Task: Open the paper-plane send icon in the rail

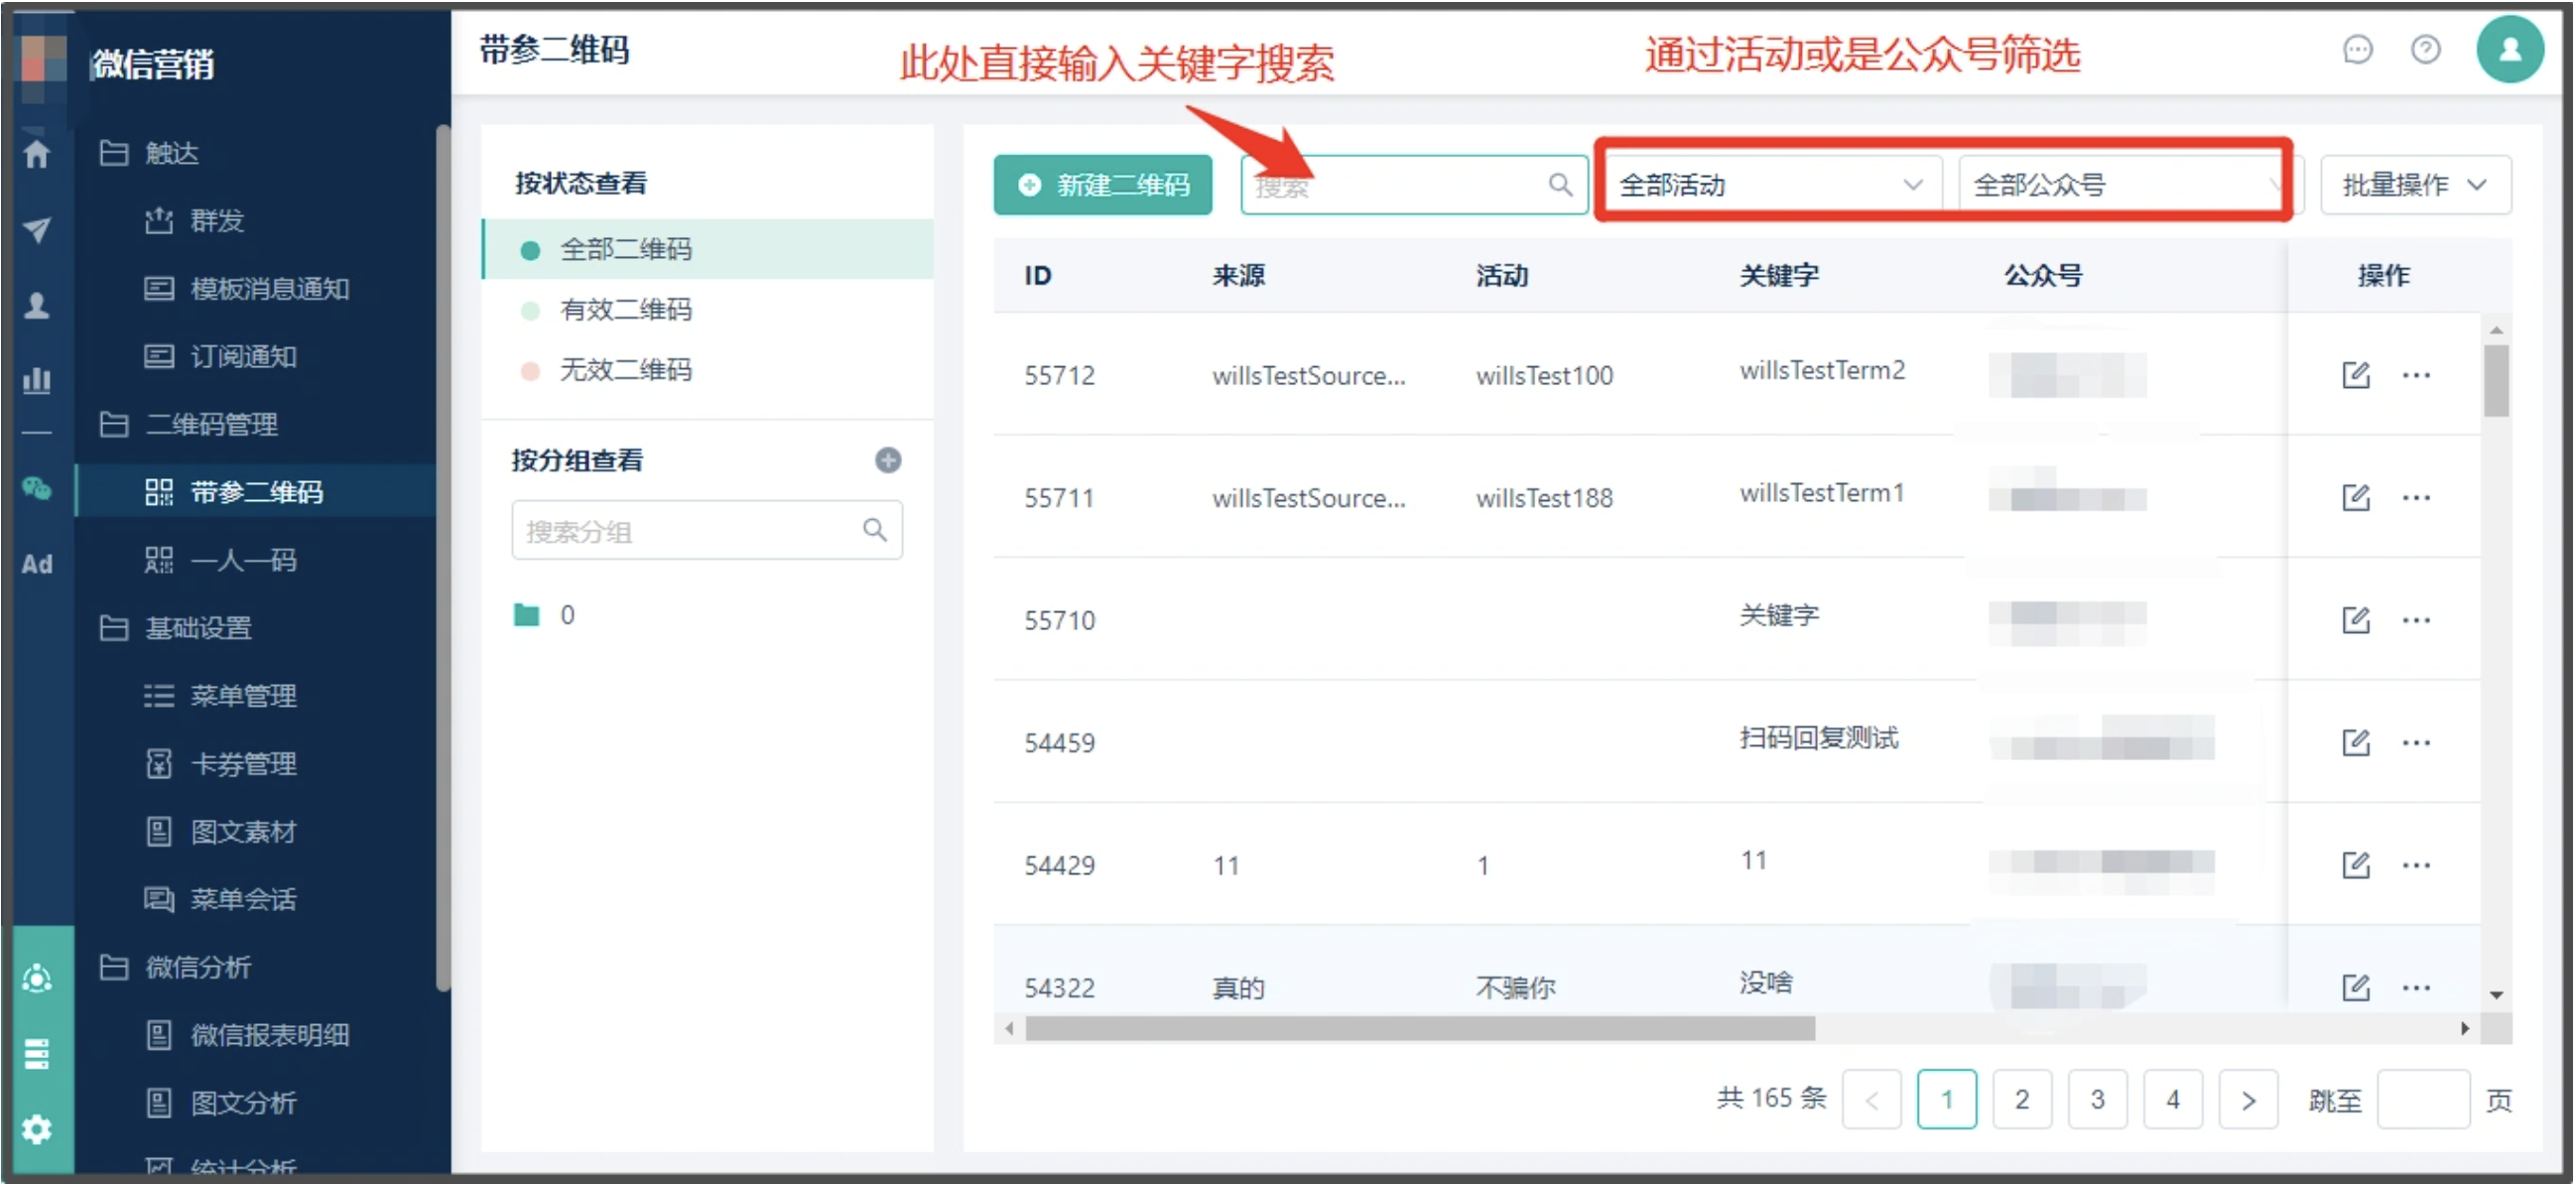Action: coord(37,229)
